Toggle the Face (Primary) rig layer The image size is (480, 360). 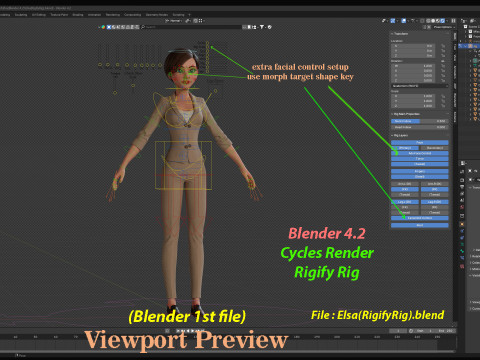tap(405, 148)
